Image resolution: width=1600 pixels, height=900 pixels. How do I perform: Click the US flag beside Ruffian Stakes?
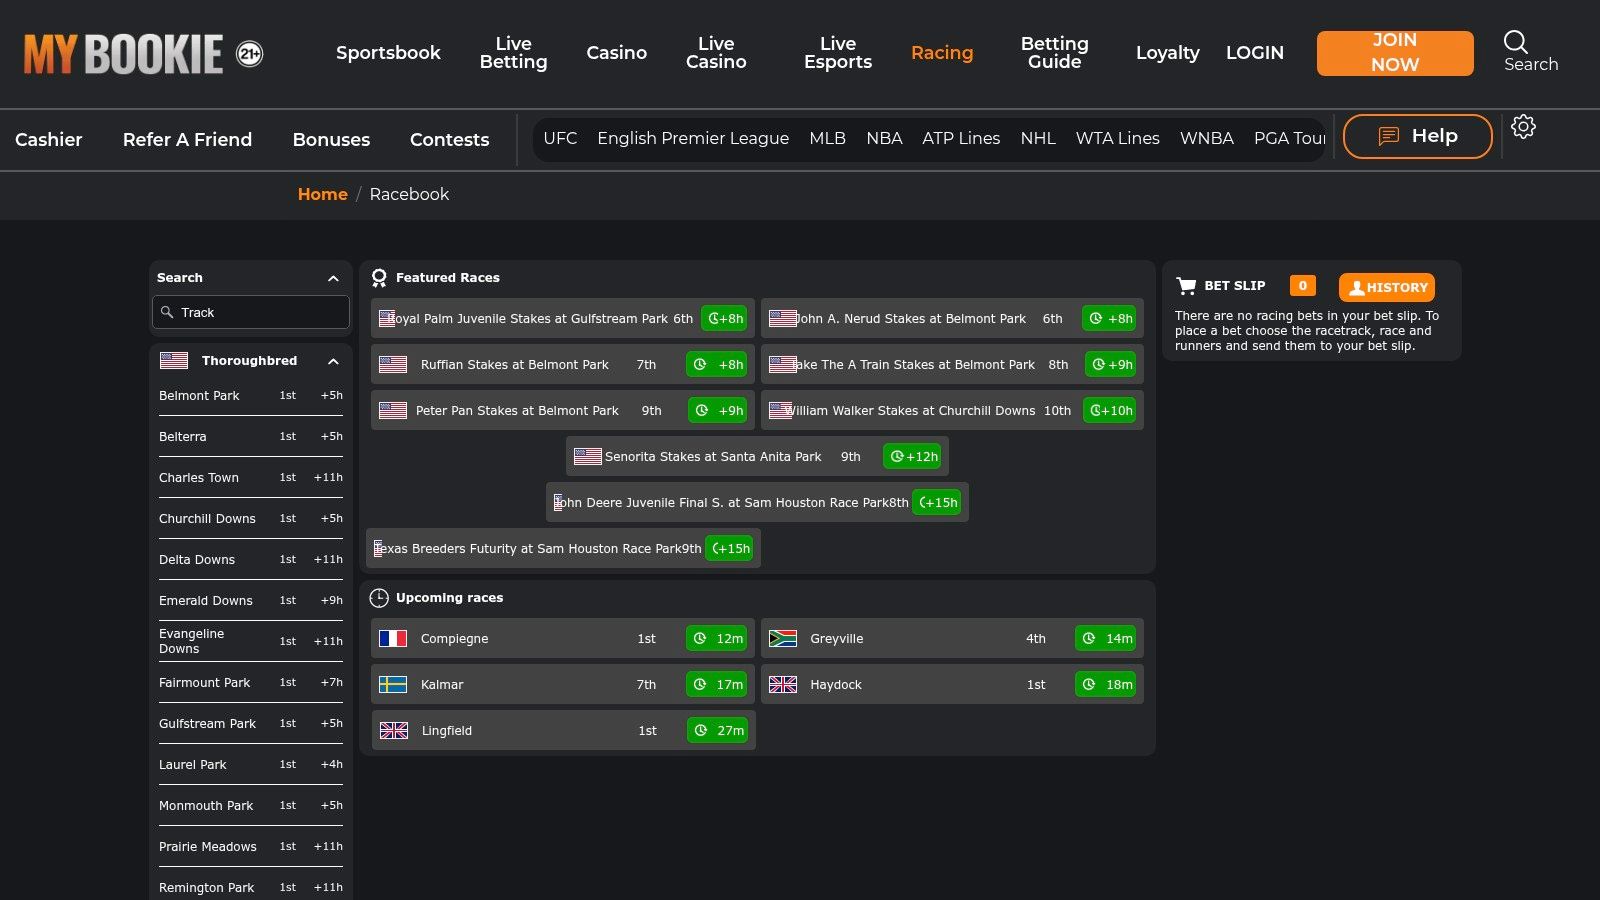(x=393, y=364)
